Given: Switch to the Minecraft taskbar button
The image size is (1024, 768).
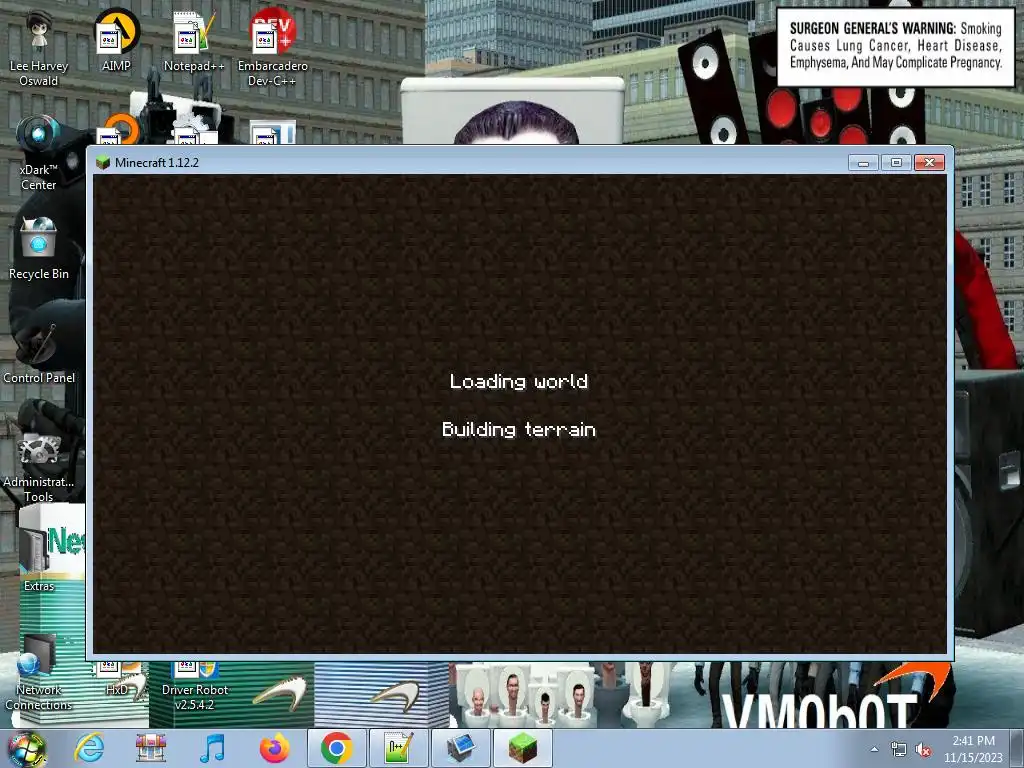Looking at the screenshot, I should pyautogui.click(x=523, y=748).
